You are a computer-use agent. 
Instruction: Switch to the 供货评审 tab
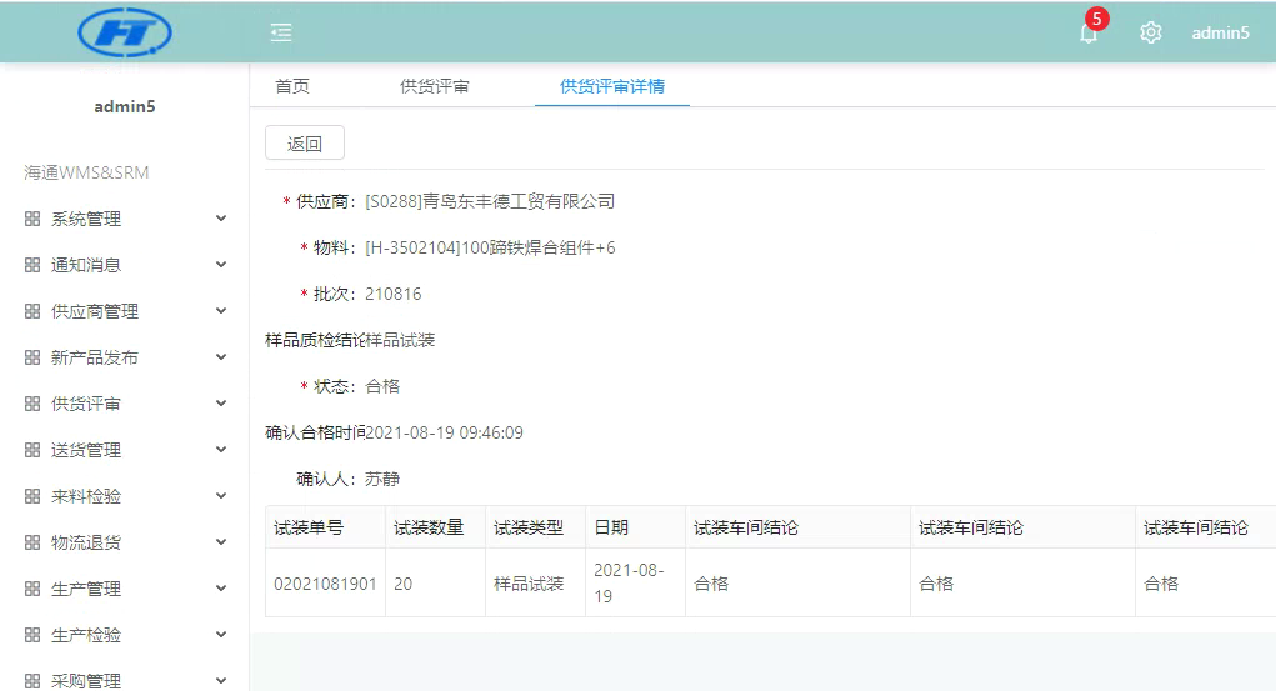434,87
